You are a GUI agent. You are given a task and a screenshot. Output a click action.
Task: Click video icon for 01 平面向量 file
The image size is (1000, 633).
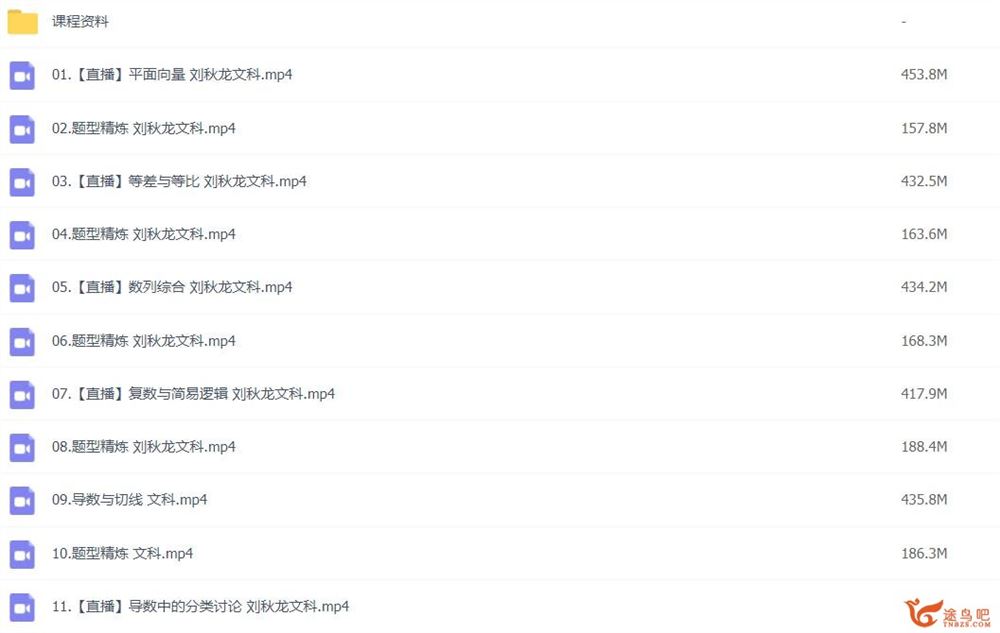(x=22, y=75)
